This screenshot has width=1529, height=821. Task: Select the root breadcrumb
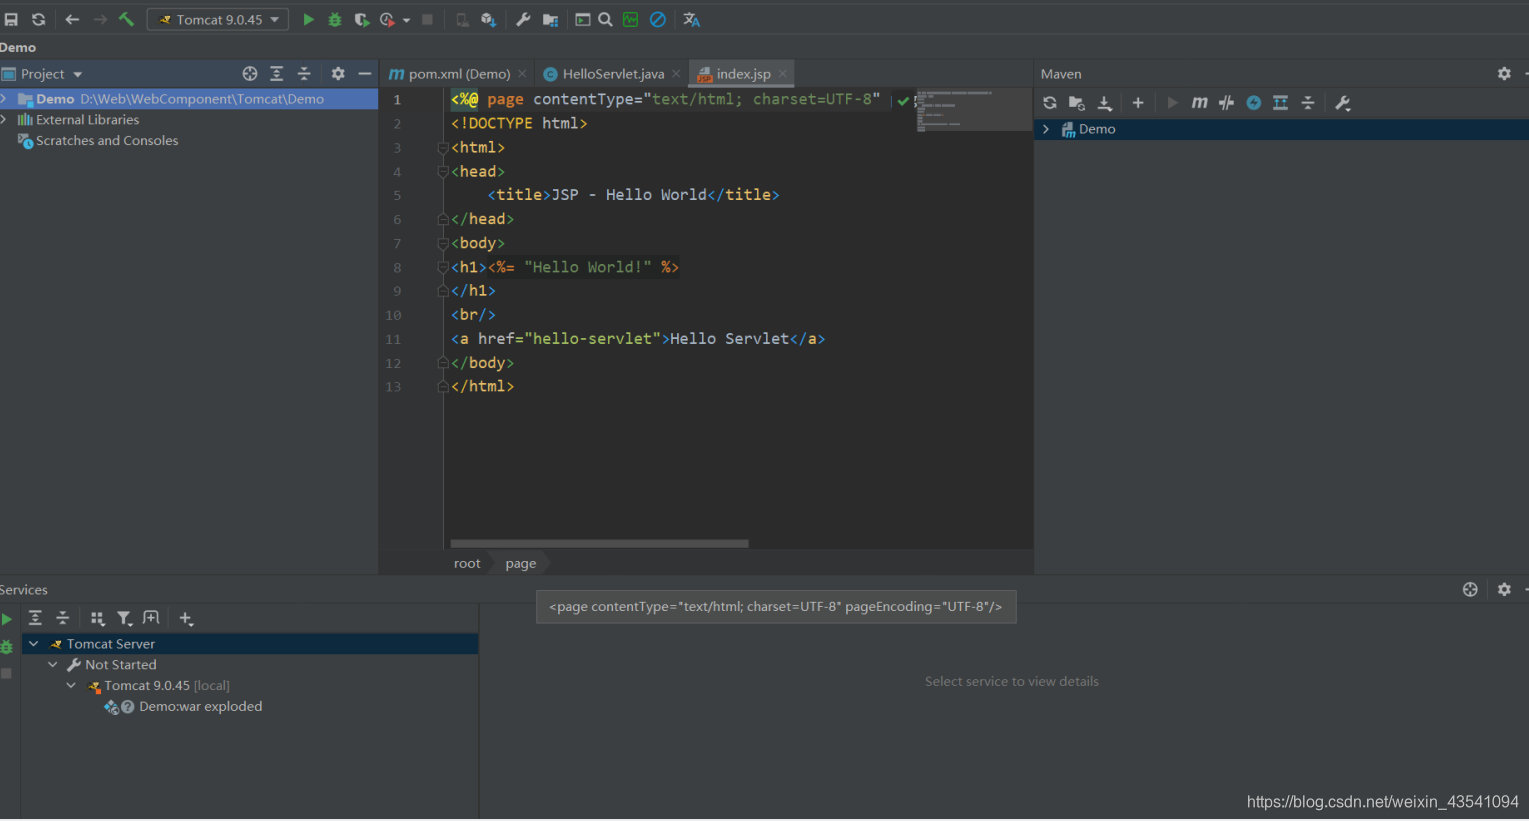click(467, 563)
